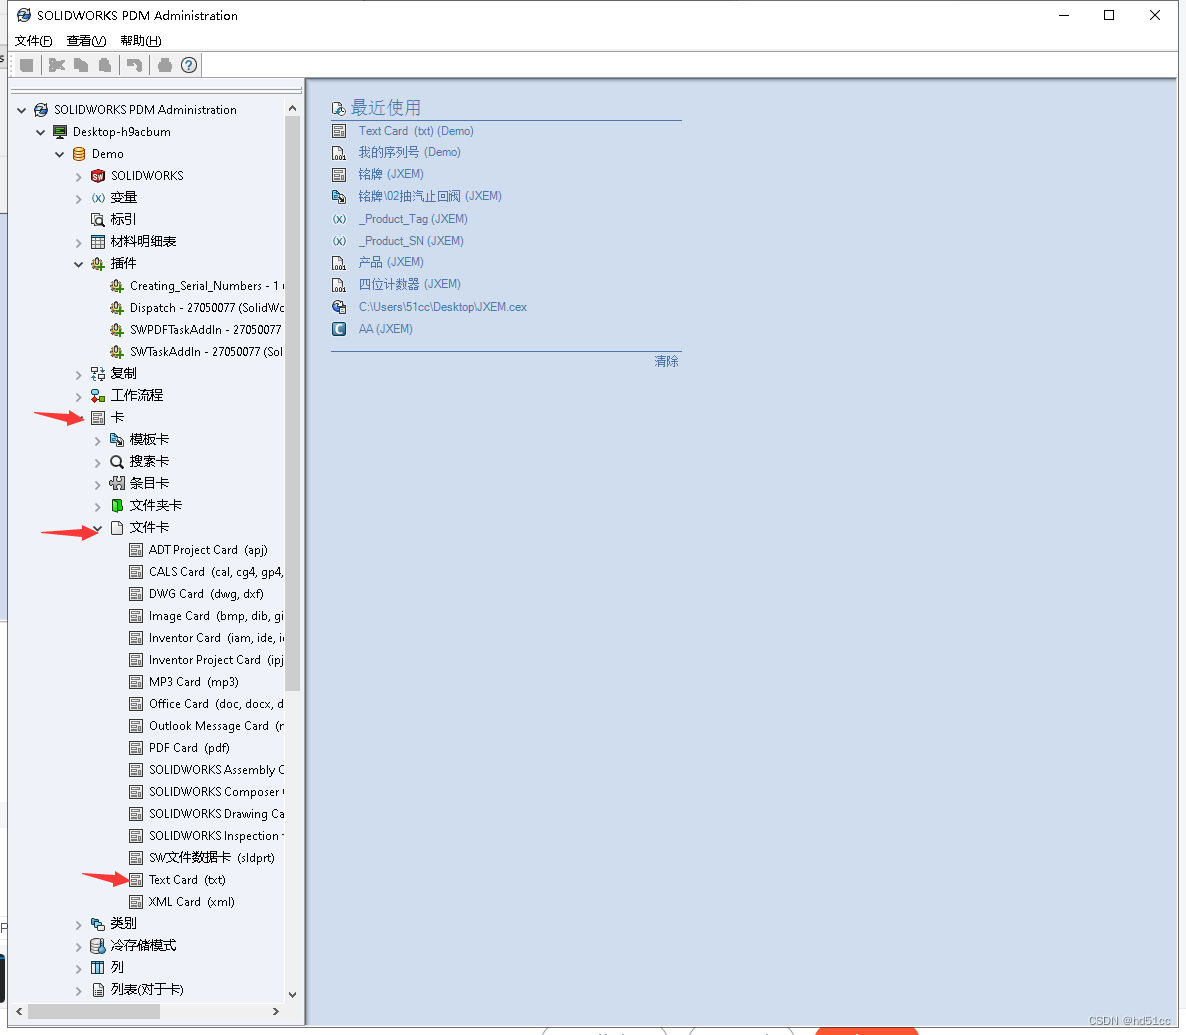Select the 标引 magnifier icon

pyautogui.click(x=98, y=219)
